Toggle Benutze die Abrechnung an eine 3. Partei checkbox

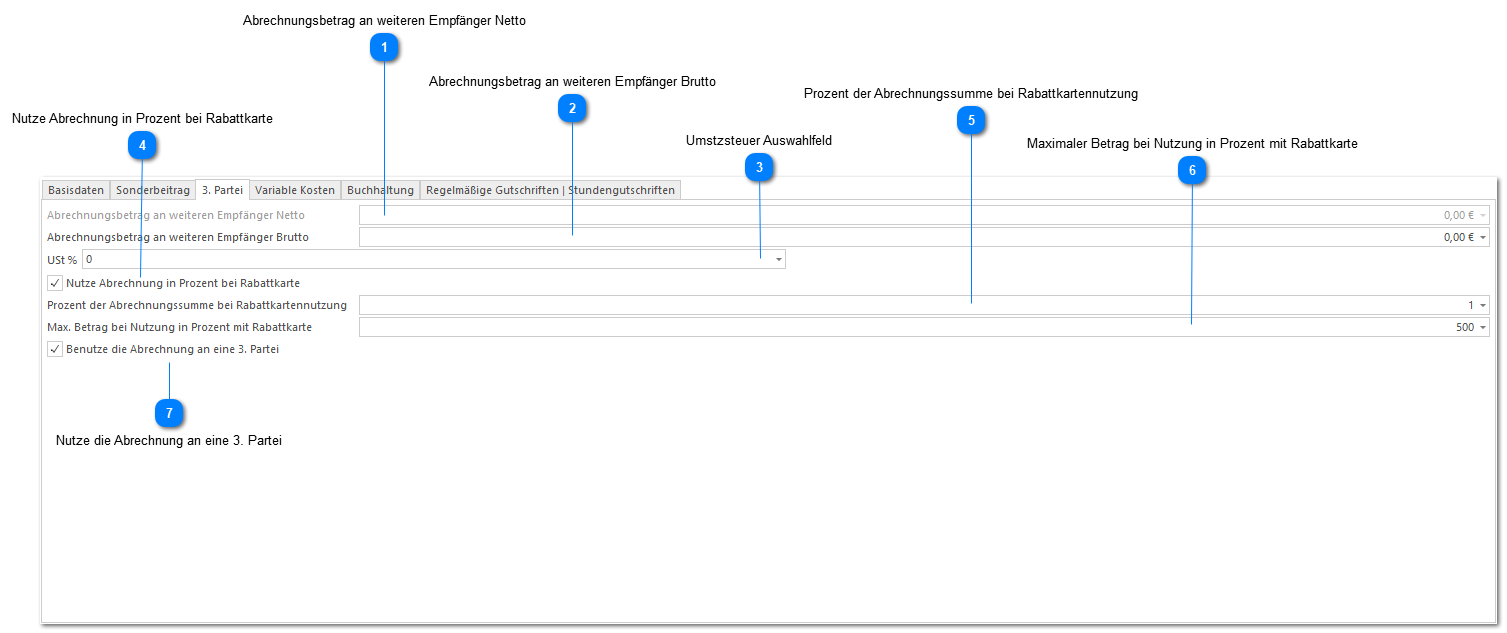point(55,349)
